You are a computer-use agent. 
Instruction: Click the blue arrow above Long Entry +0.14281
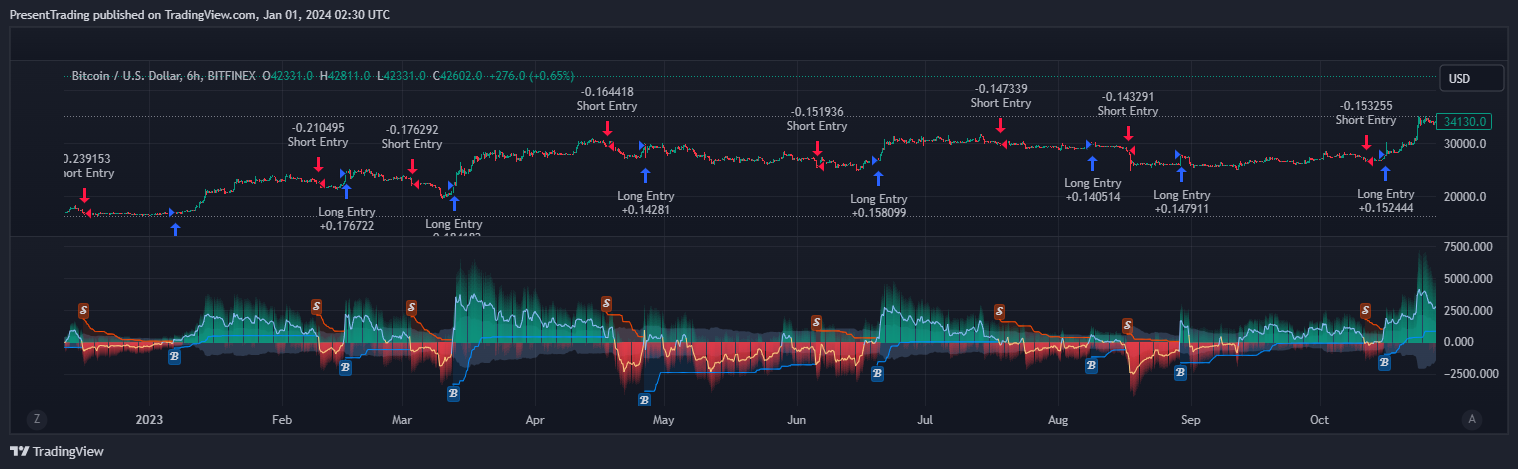point(646,175)
